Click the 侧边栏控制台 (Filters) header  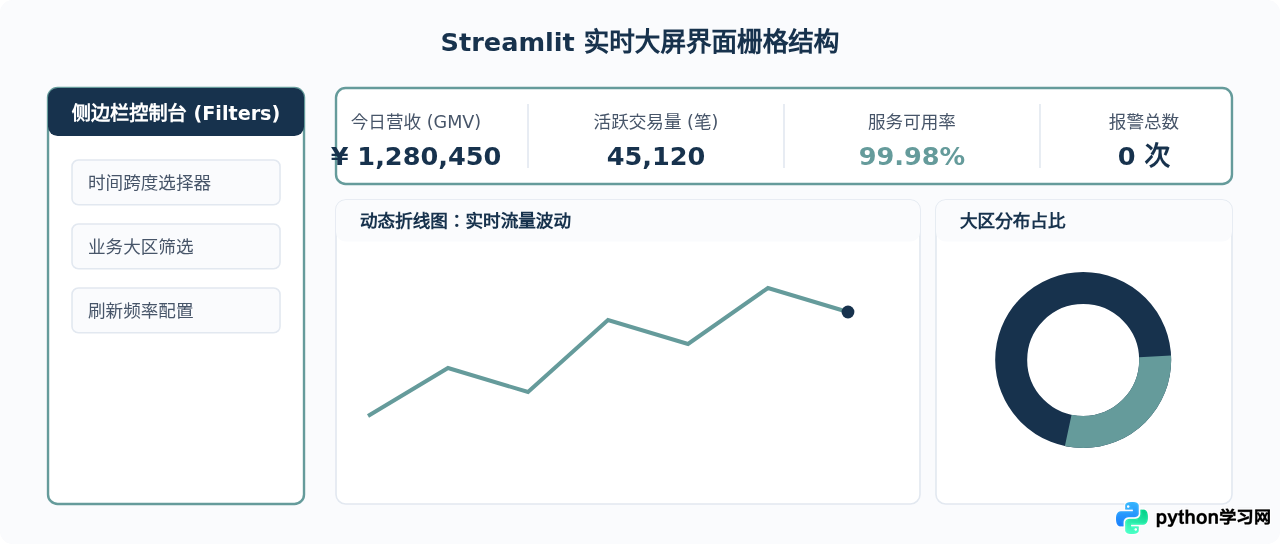pyautogui.click(x=176, y=112)
